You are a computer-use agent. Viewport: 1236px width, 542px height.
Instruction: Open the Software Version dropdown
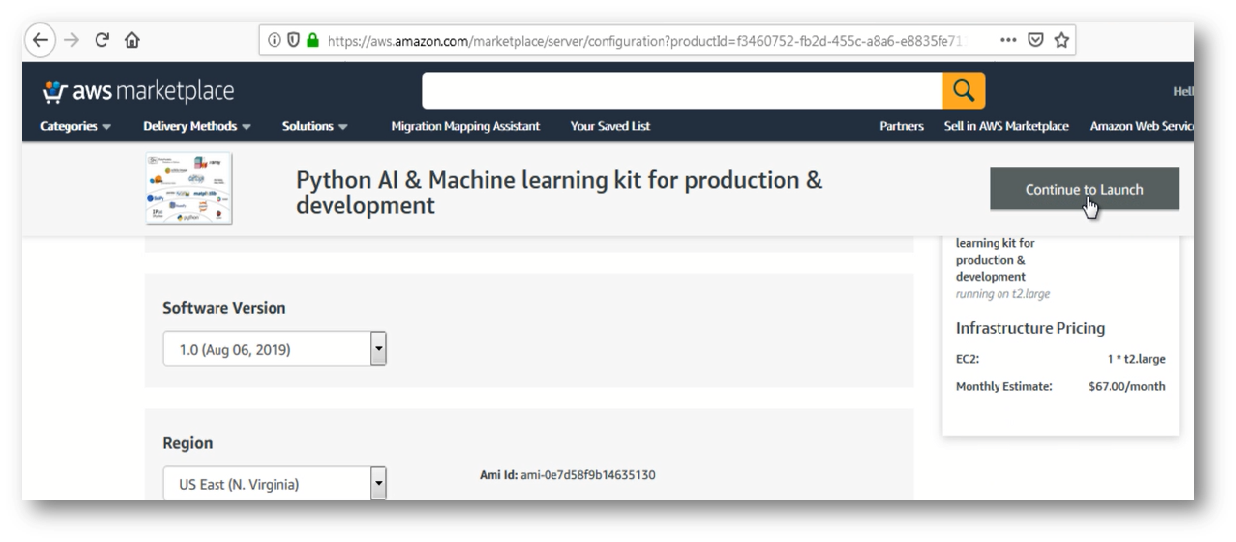[x=275, y=349]
